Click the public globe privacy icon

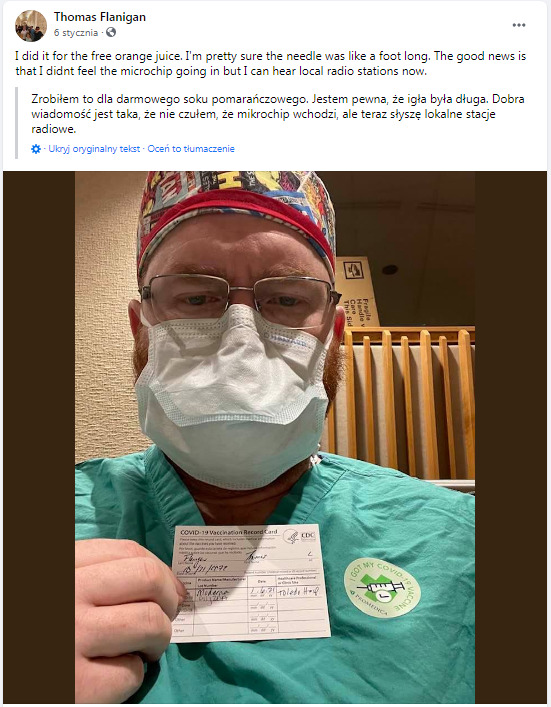click(x=111, y=32)
